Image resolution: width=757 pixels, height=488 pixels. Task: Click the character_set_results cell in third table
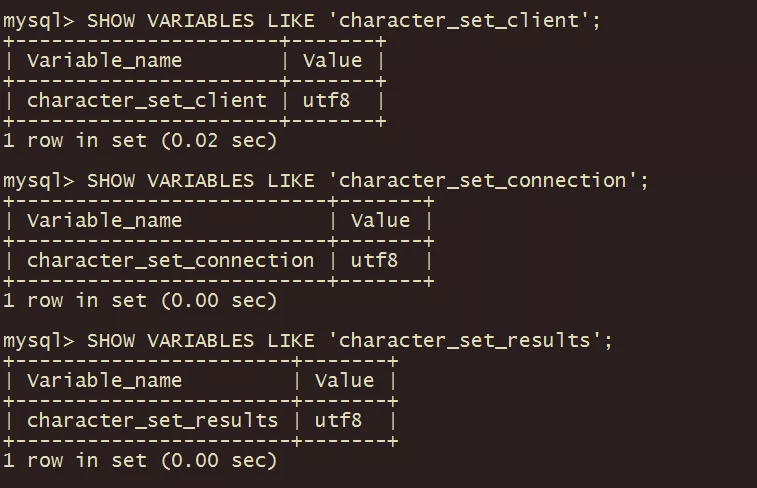(x=153, y=420)
